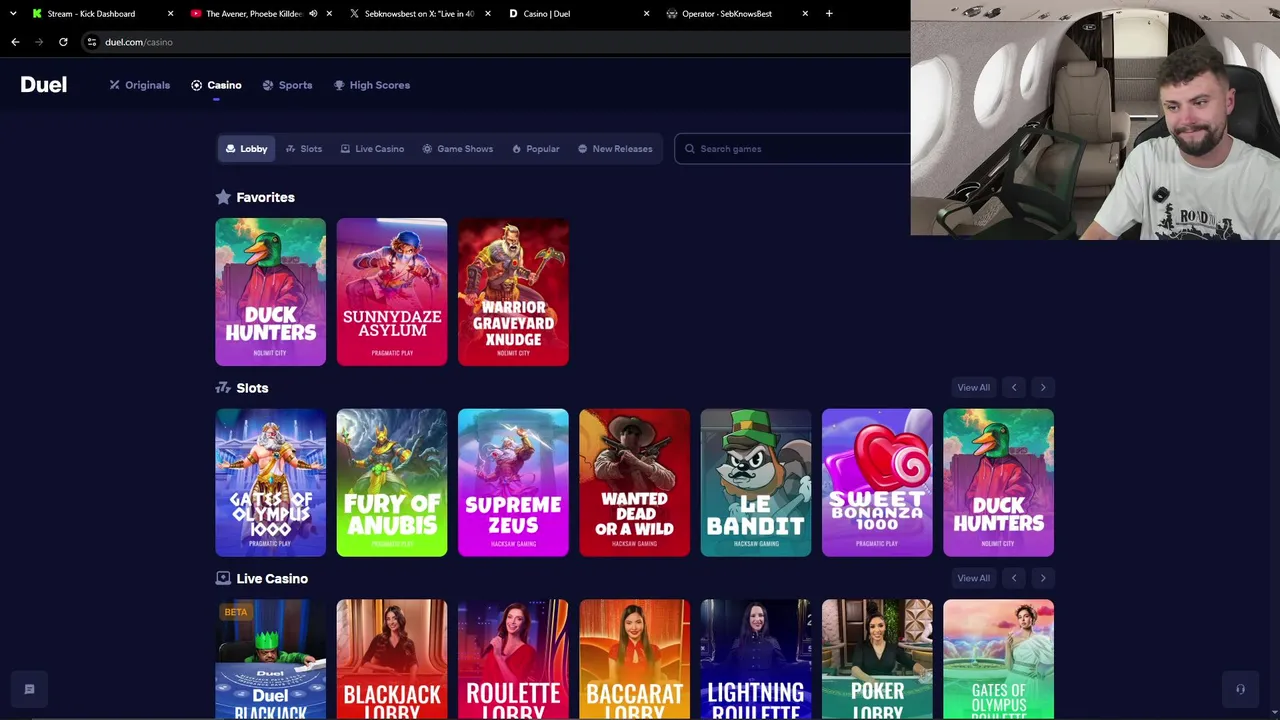Select the Lobby category tab
The height and width of the screenshot is (720, 1280).
point(246,149)
